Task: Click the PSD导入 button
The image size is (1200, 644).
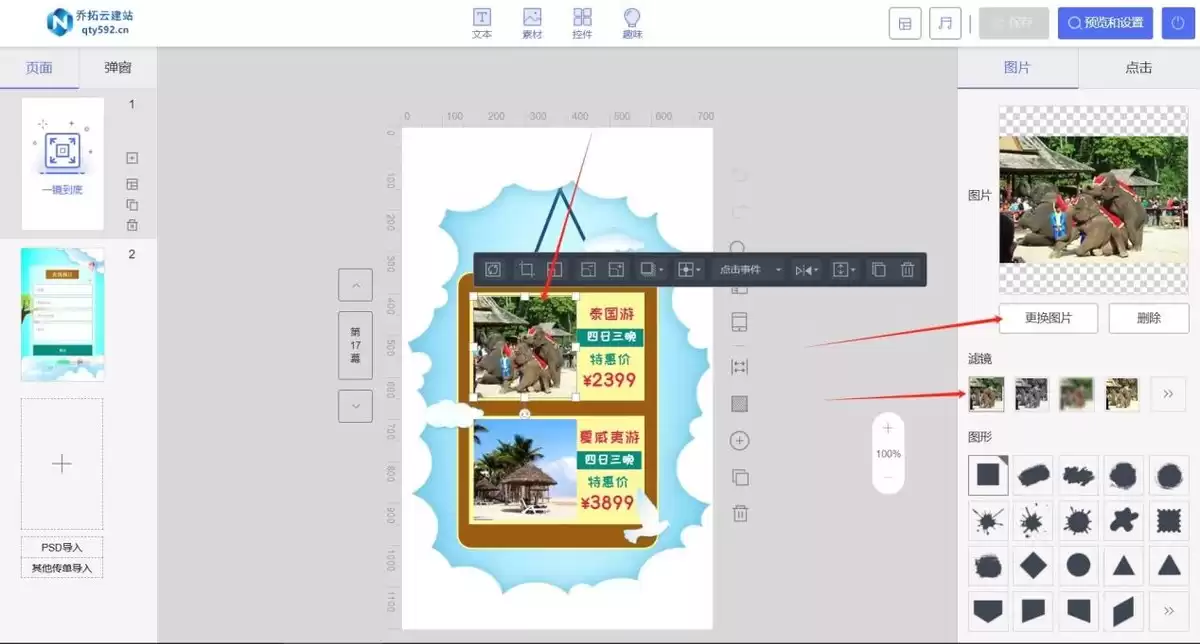Action: 62,548
